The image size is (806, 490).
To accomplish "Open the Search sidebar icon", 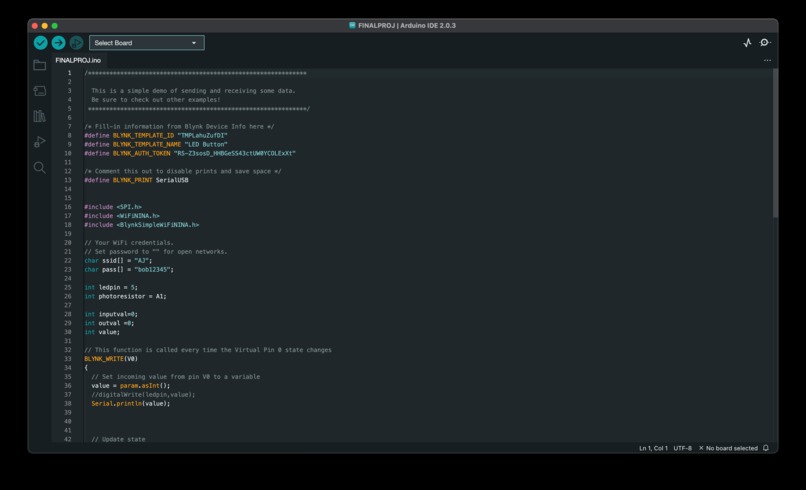I will pyautogui.click(x=40, y=168).
